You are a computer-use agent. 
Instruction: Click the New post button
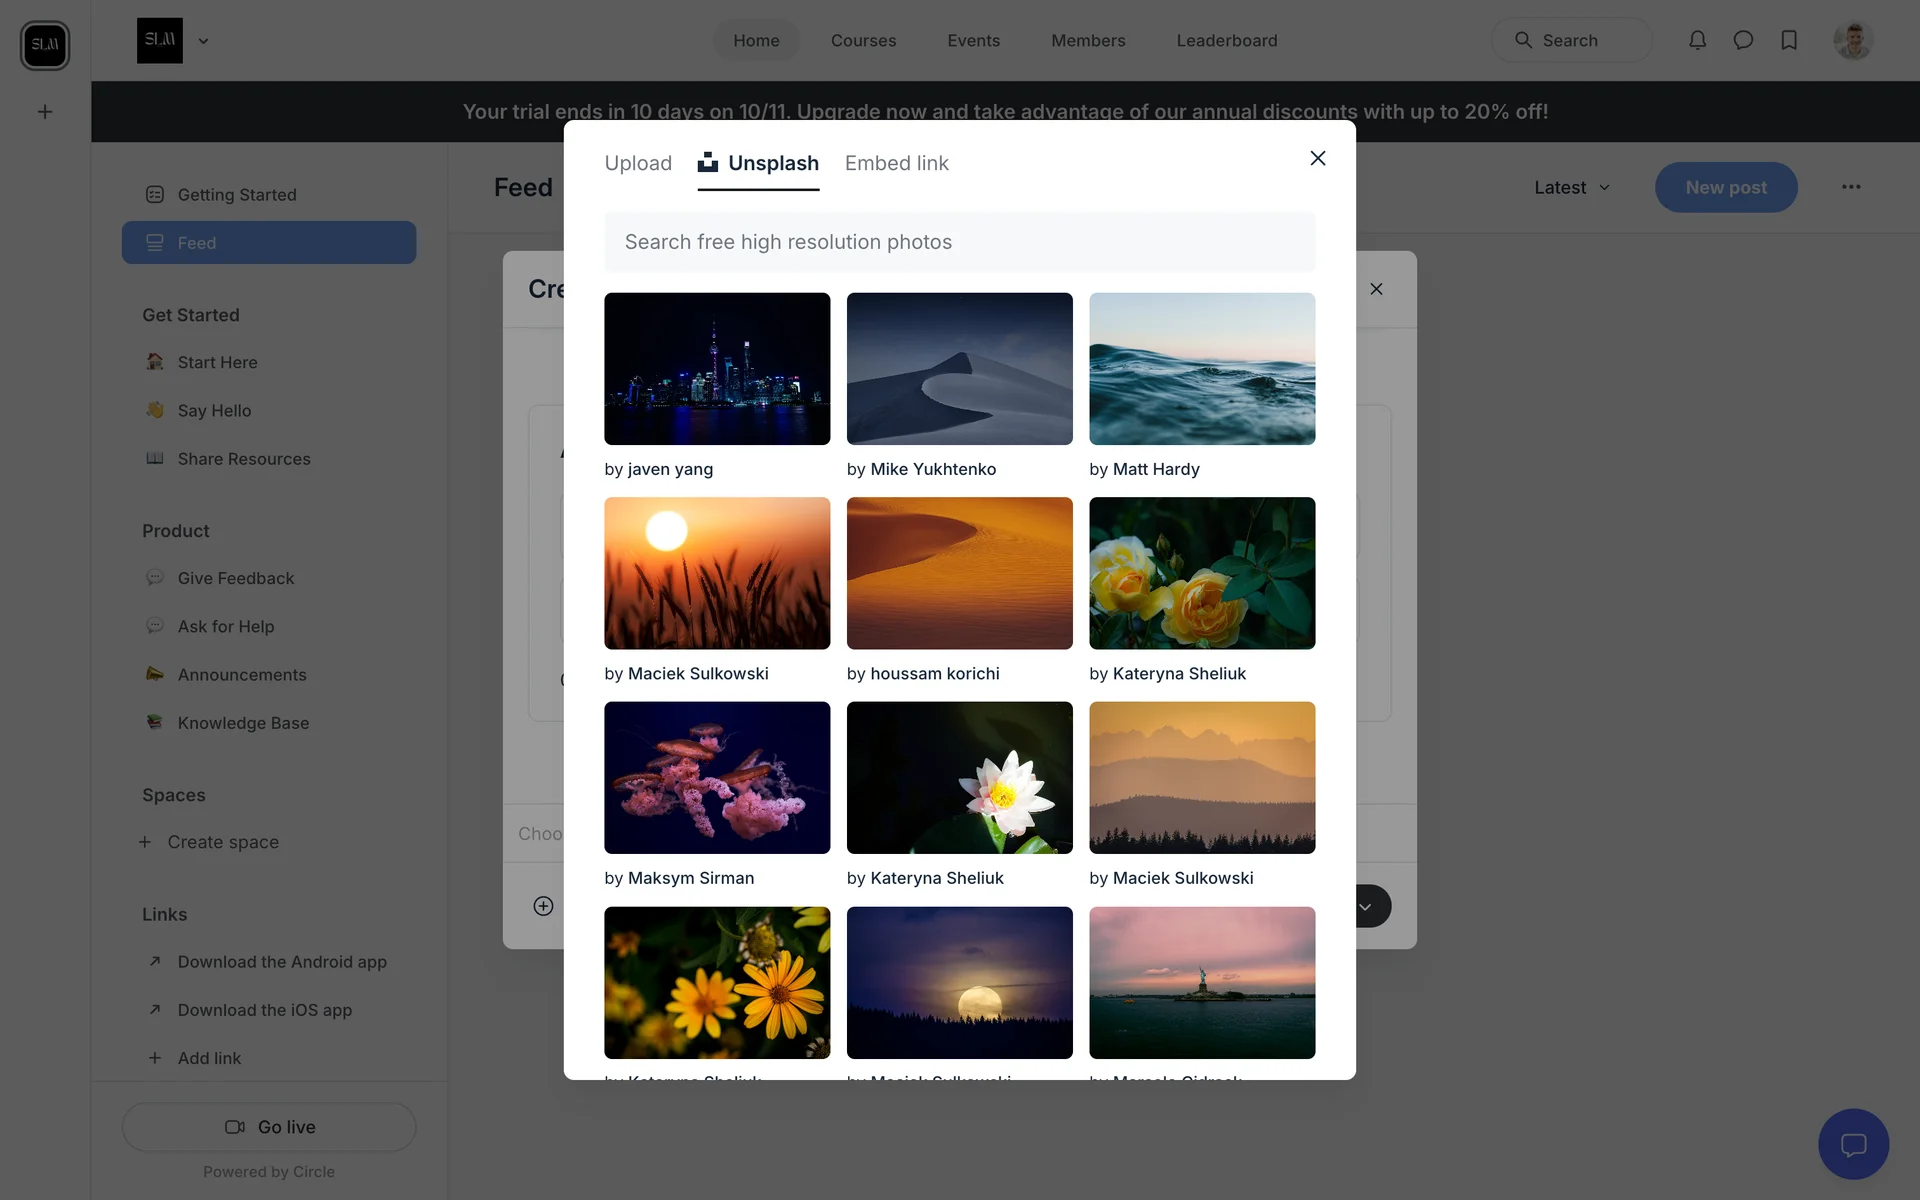(1725, 187)
